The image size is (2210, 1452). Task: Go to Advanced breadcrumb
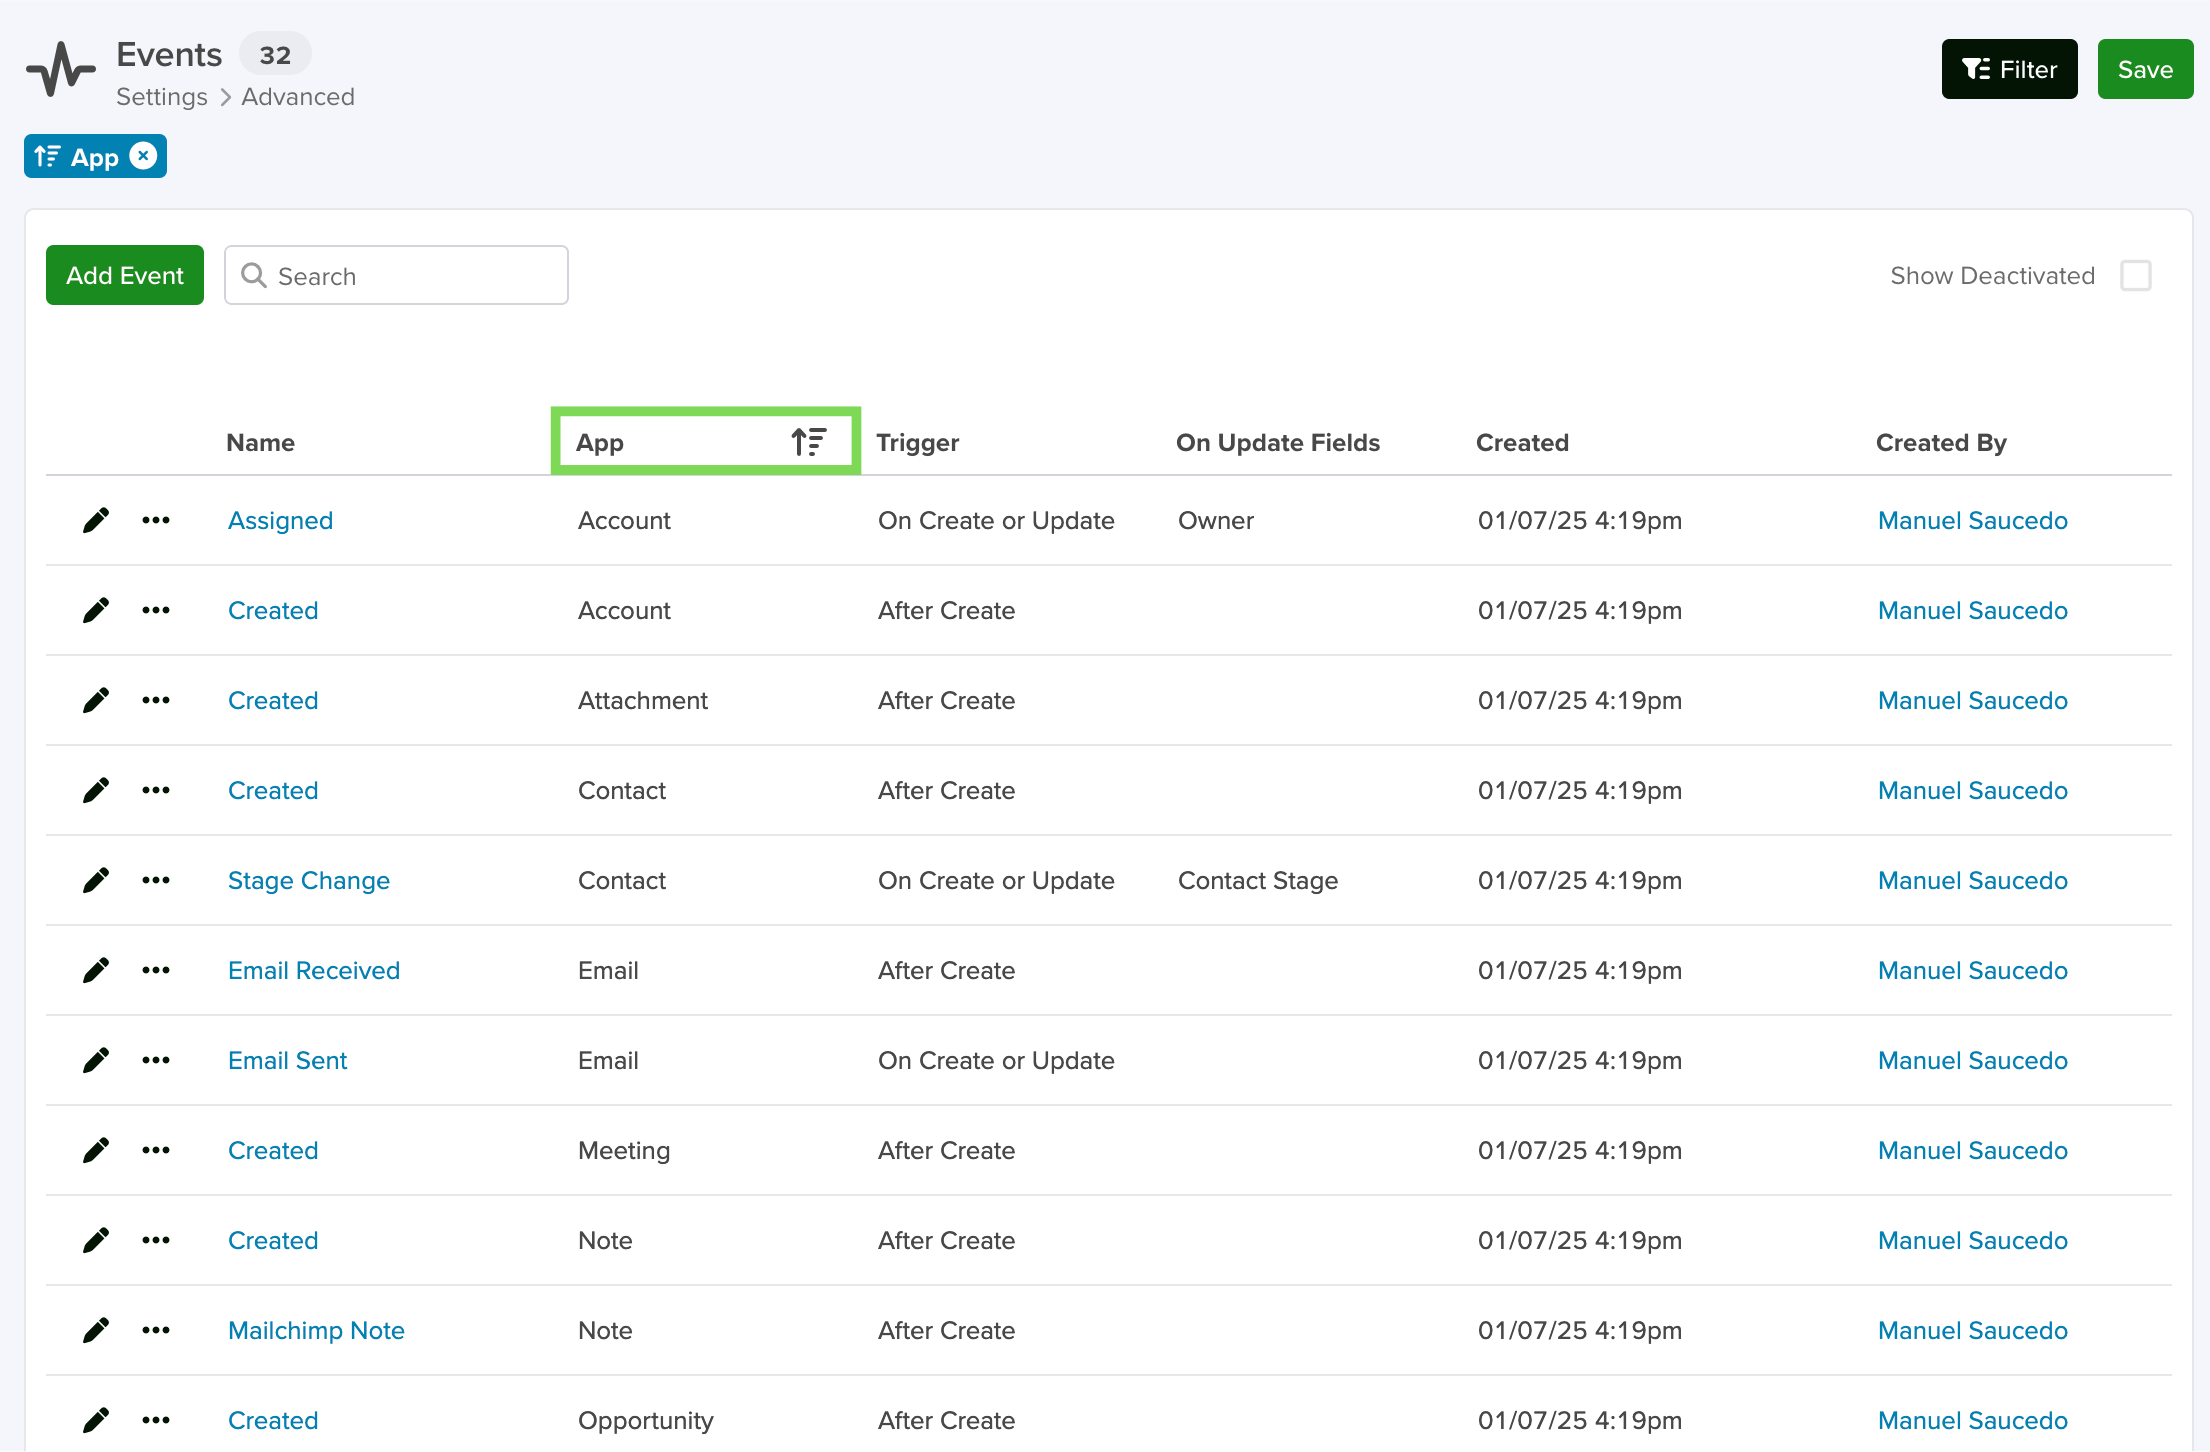pyautogui.click(x=298, y=97)
